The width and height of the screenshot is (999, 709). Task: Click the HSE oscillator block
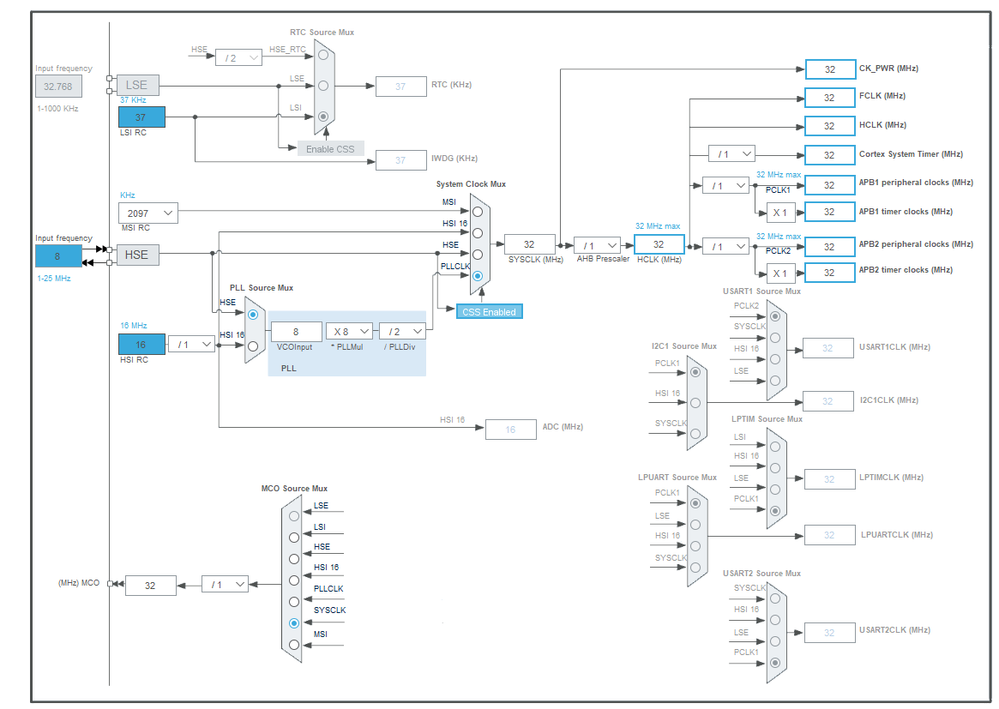138,255
